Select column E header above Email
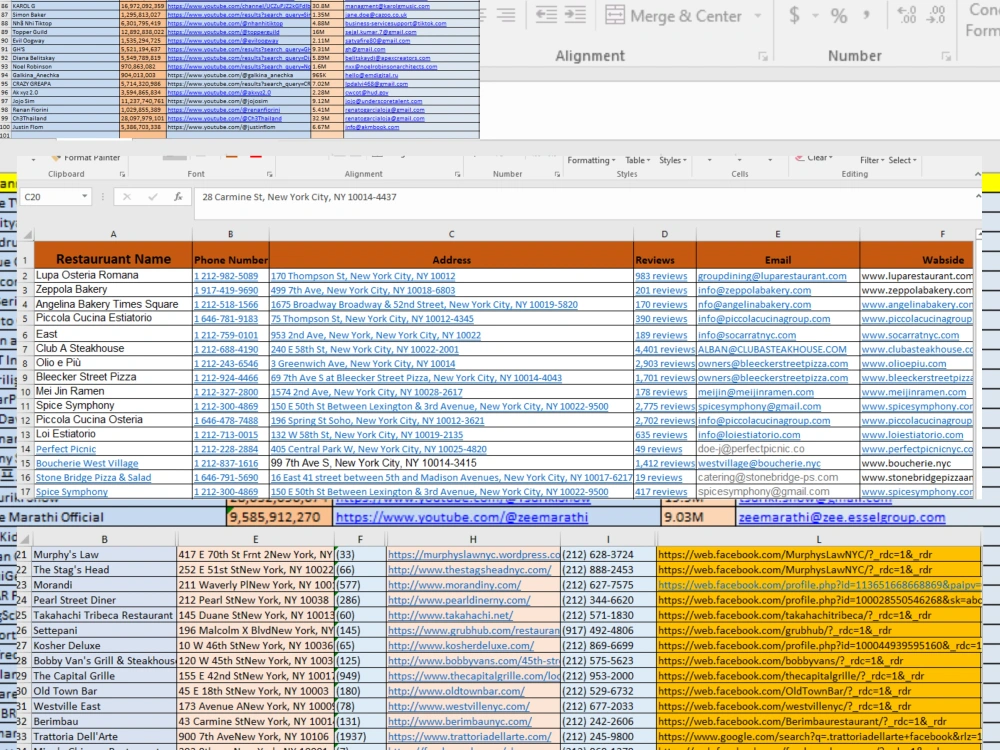The width and height of the screenshot is (1000, 750). (x=778, y=235)
